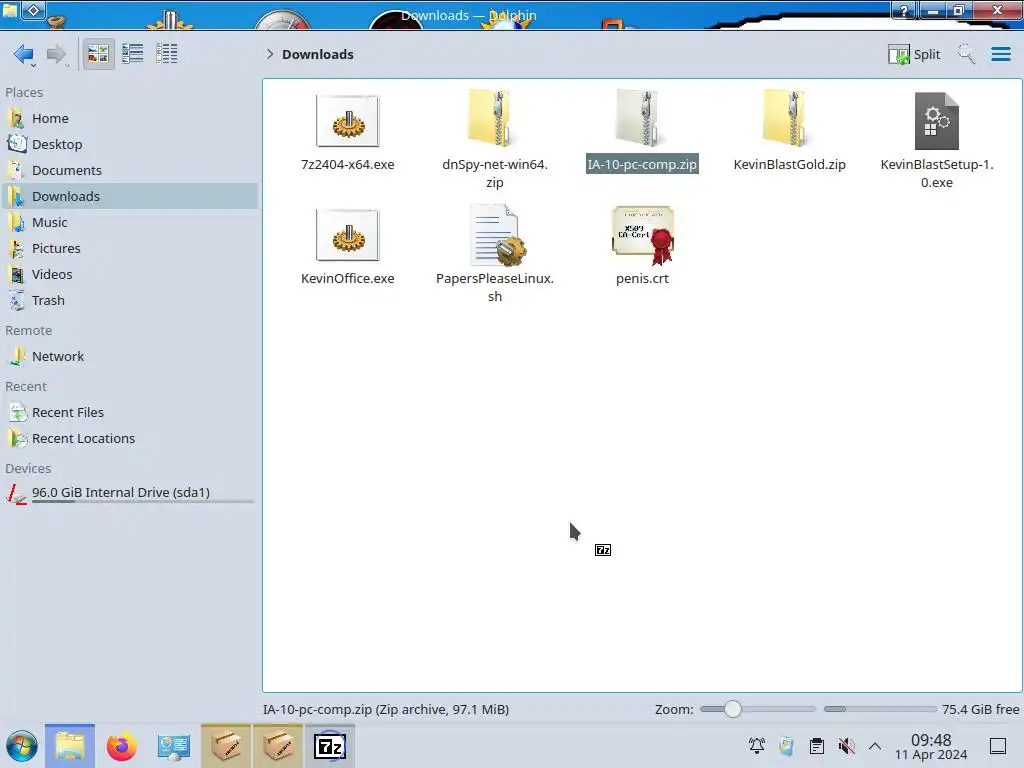The image size is (1024, 768).
Task: Select the KevinOffice.exe file icon
Action: pos(347,235)
